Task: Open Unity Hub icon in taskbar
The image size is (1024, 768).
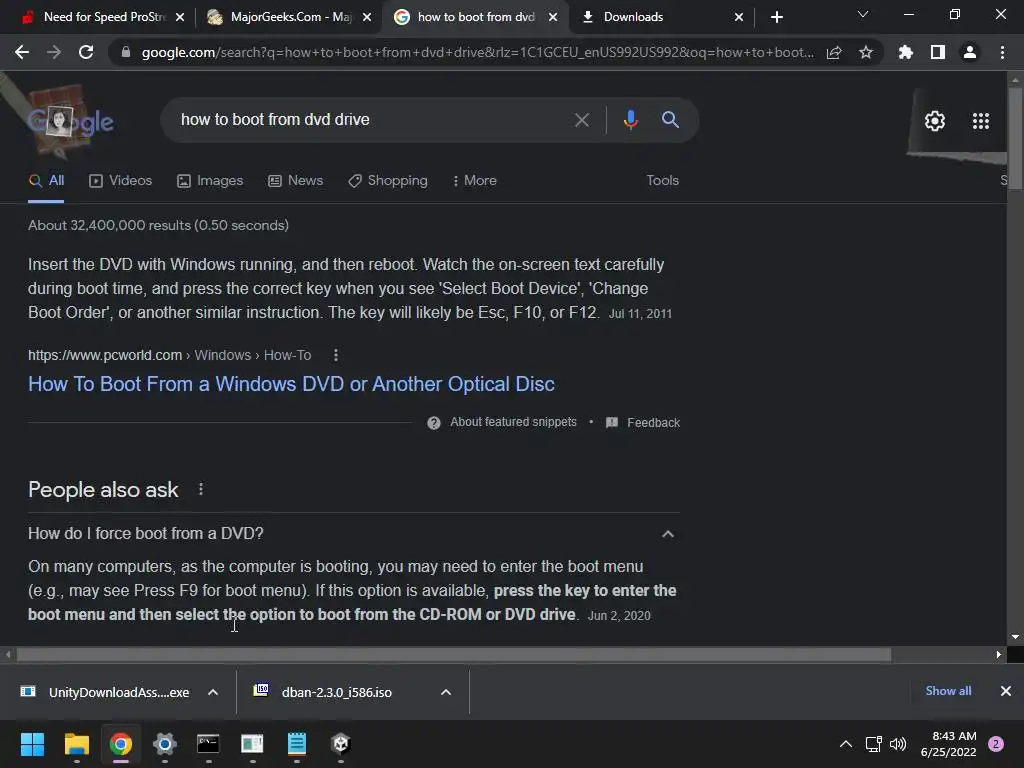Action: (341, 744)
